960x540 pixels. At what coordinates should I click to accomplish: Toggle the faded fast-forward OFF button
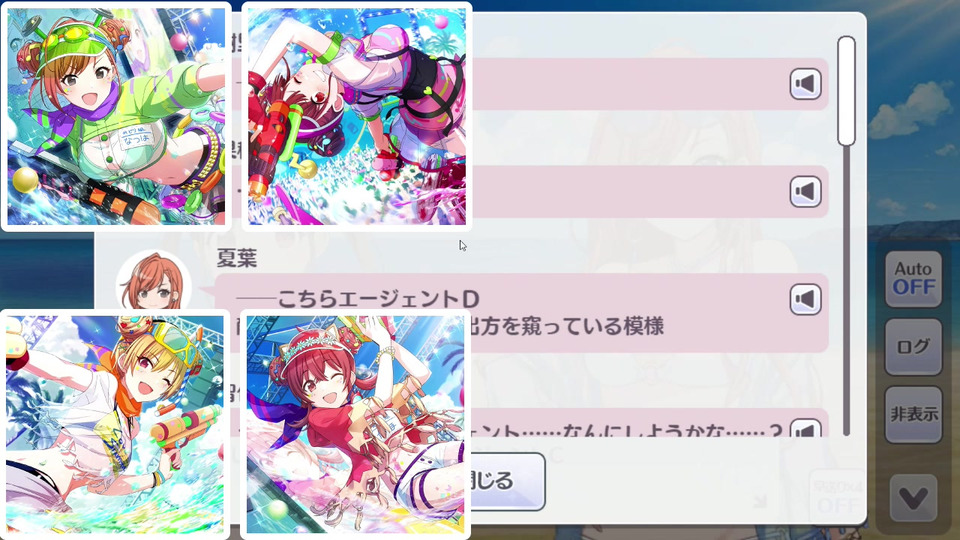838,495
